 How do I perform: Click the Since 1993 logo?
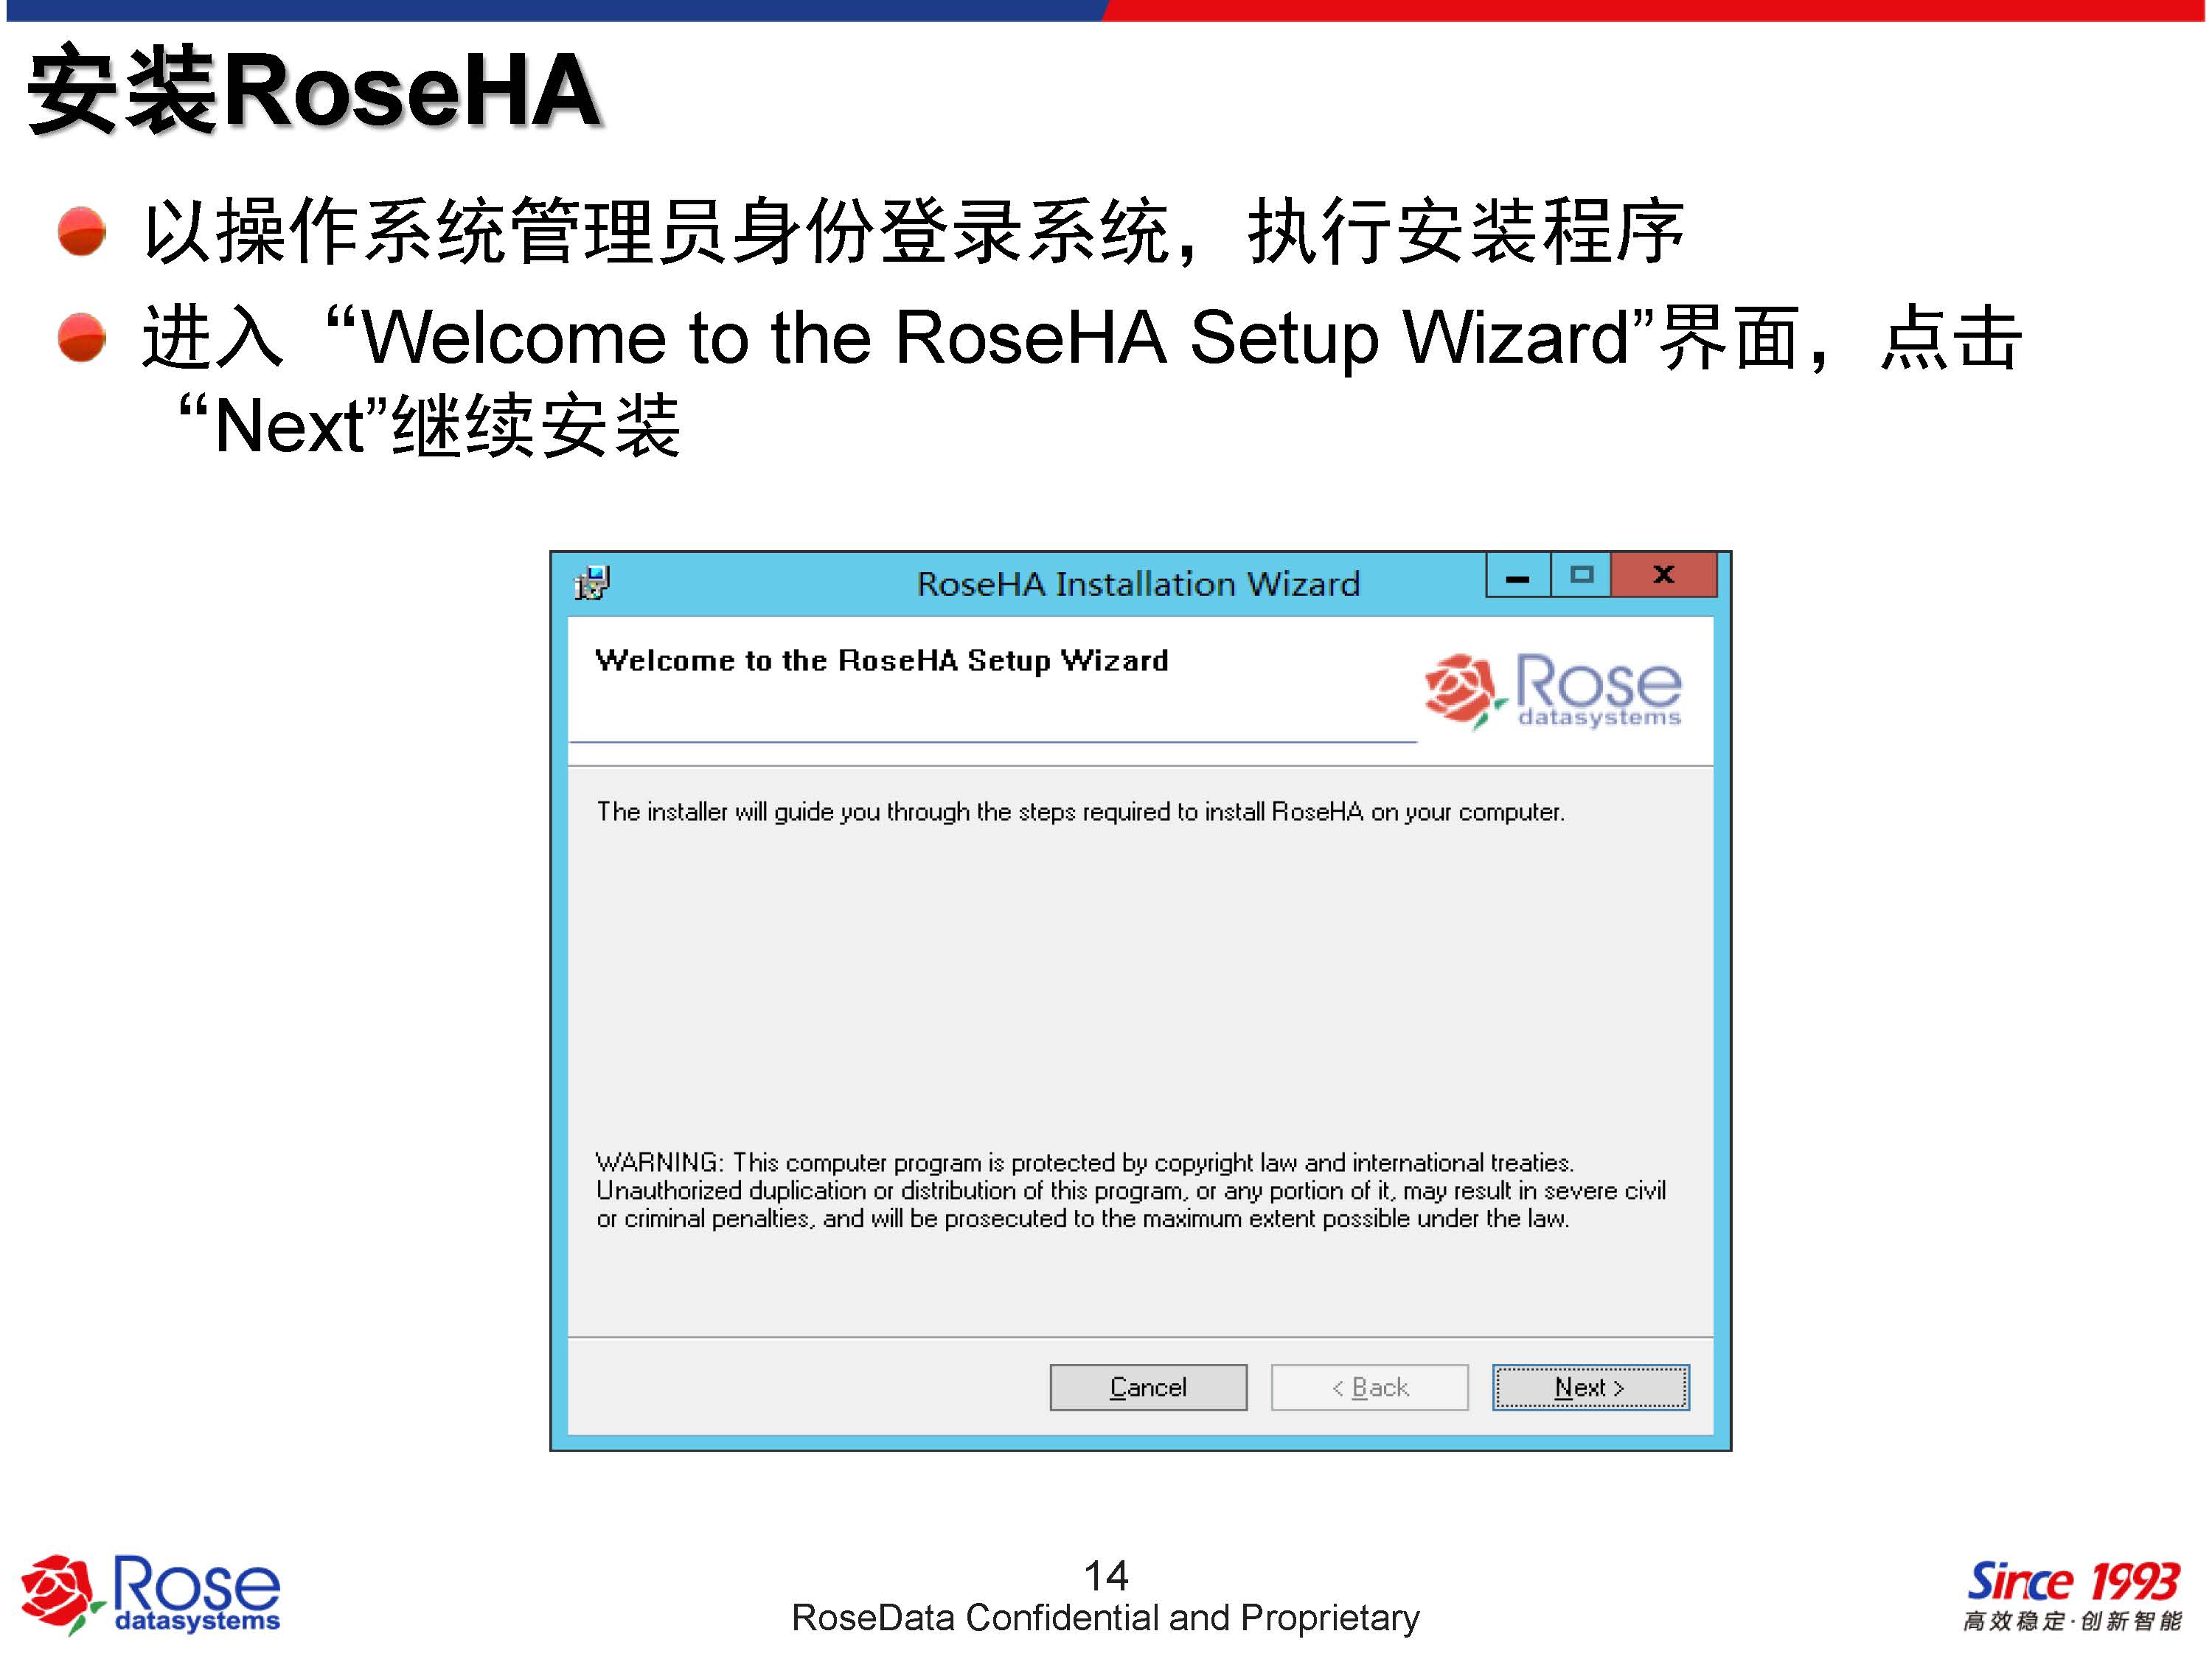(2072, 1581)
